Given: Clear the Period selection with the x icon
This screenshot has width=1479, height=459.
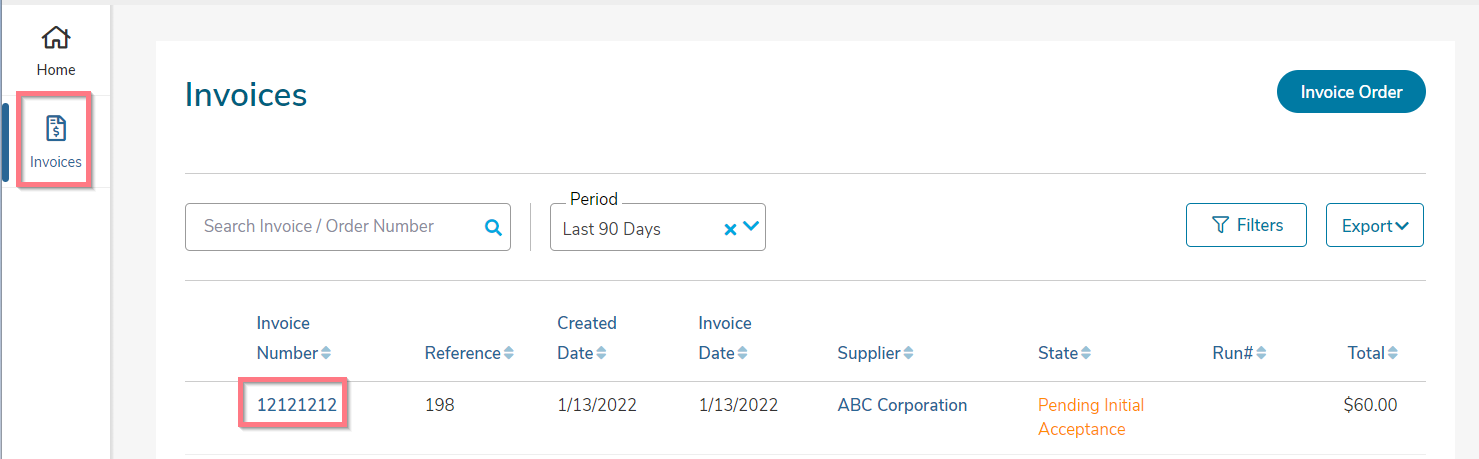Looking at the screenshot, I should (x=730, y=229).
